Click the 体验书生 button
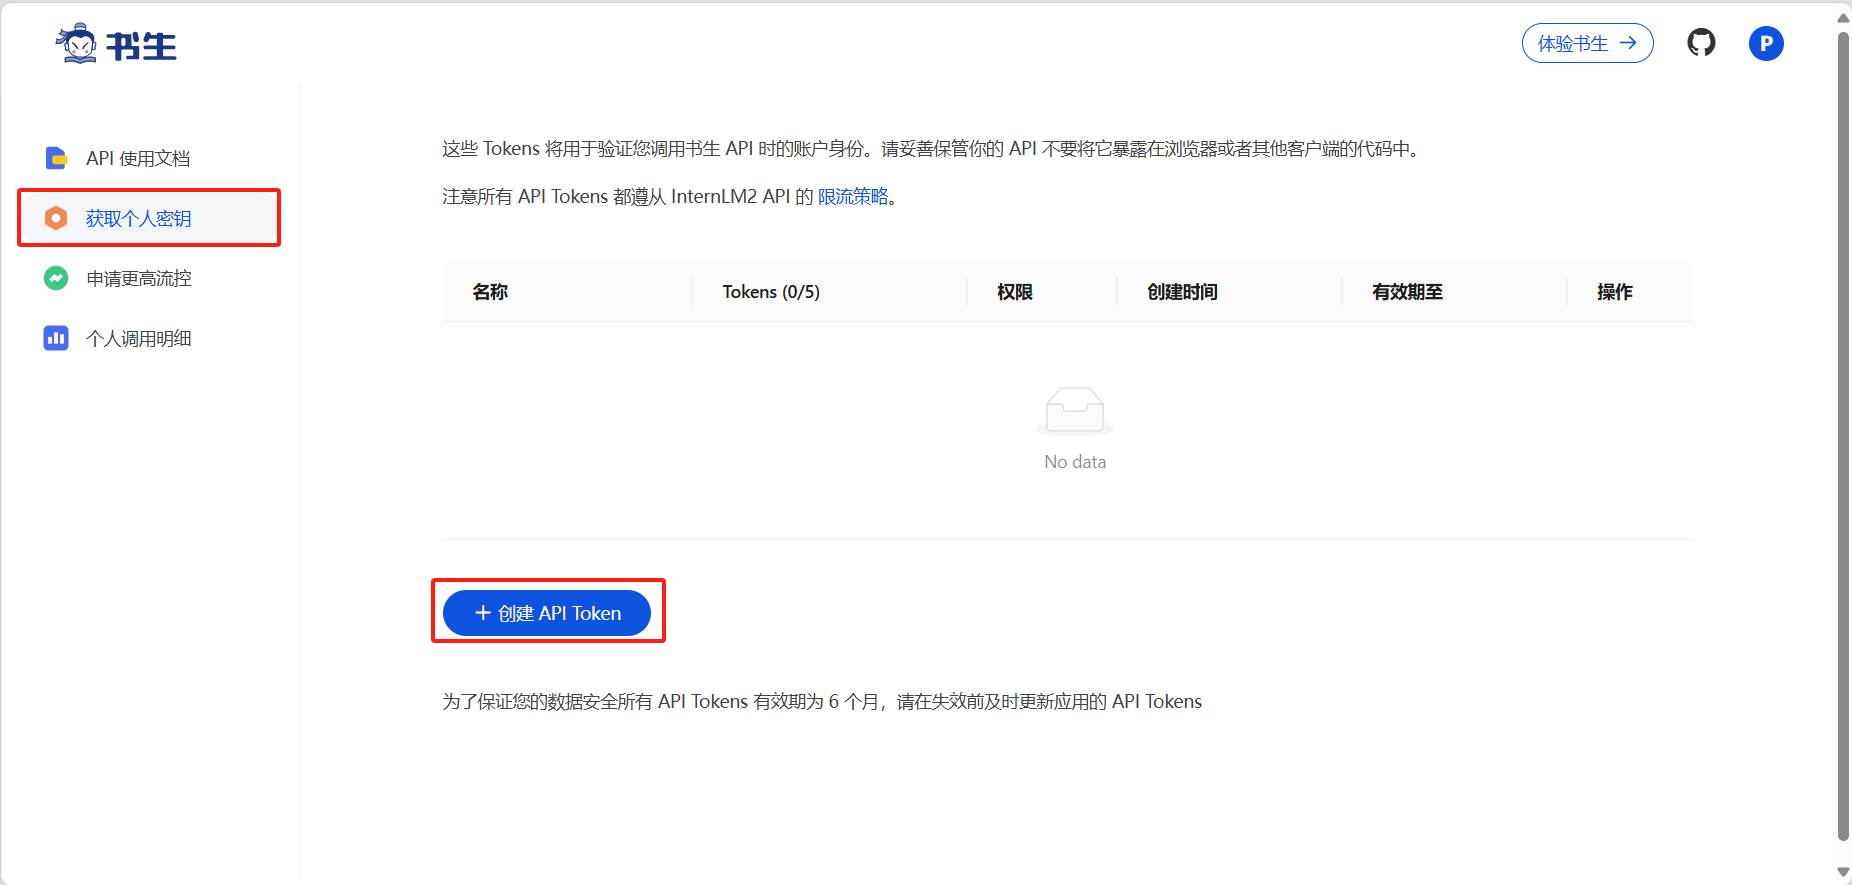This screenshot has height=885, width=1852. pos(1587,43)
